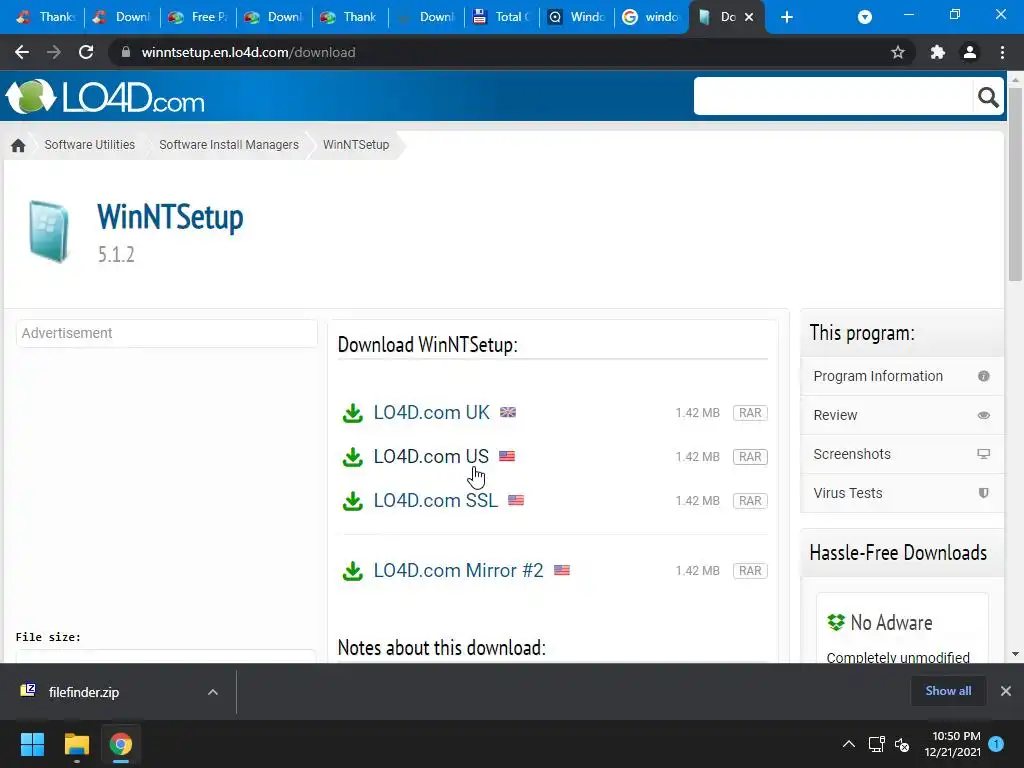This screenshot has height=768, width=1024.
Task: Open the Chrome extensions puzzle icon
Action: [x=937, y=52]
